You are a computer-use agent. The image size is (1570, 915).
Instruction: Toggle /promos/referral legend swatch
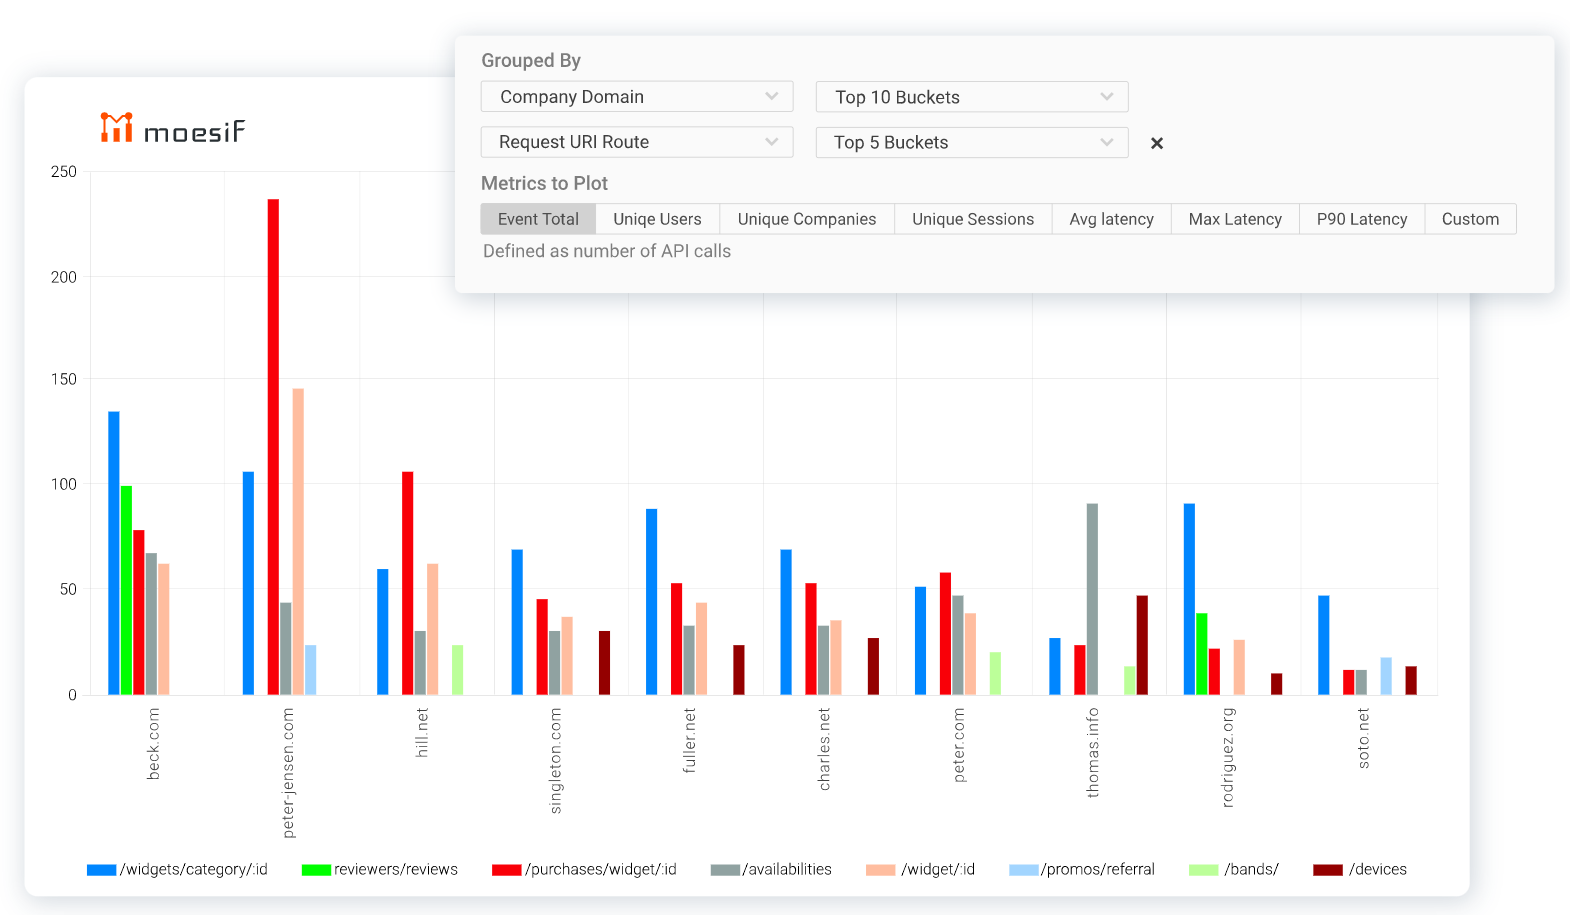point(1024,870)
